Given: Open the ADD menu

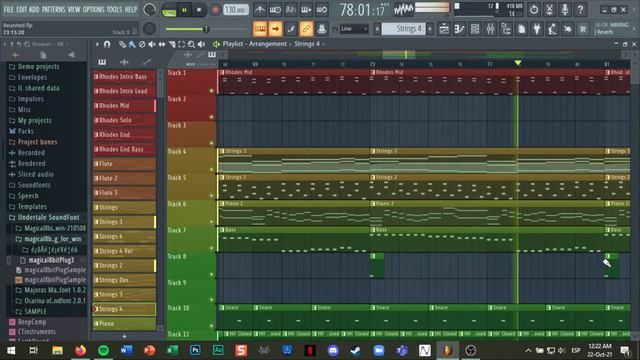Looking at the screenshot, I should 34,9.
